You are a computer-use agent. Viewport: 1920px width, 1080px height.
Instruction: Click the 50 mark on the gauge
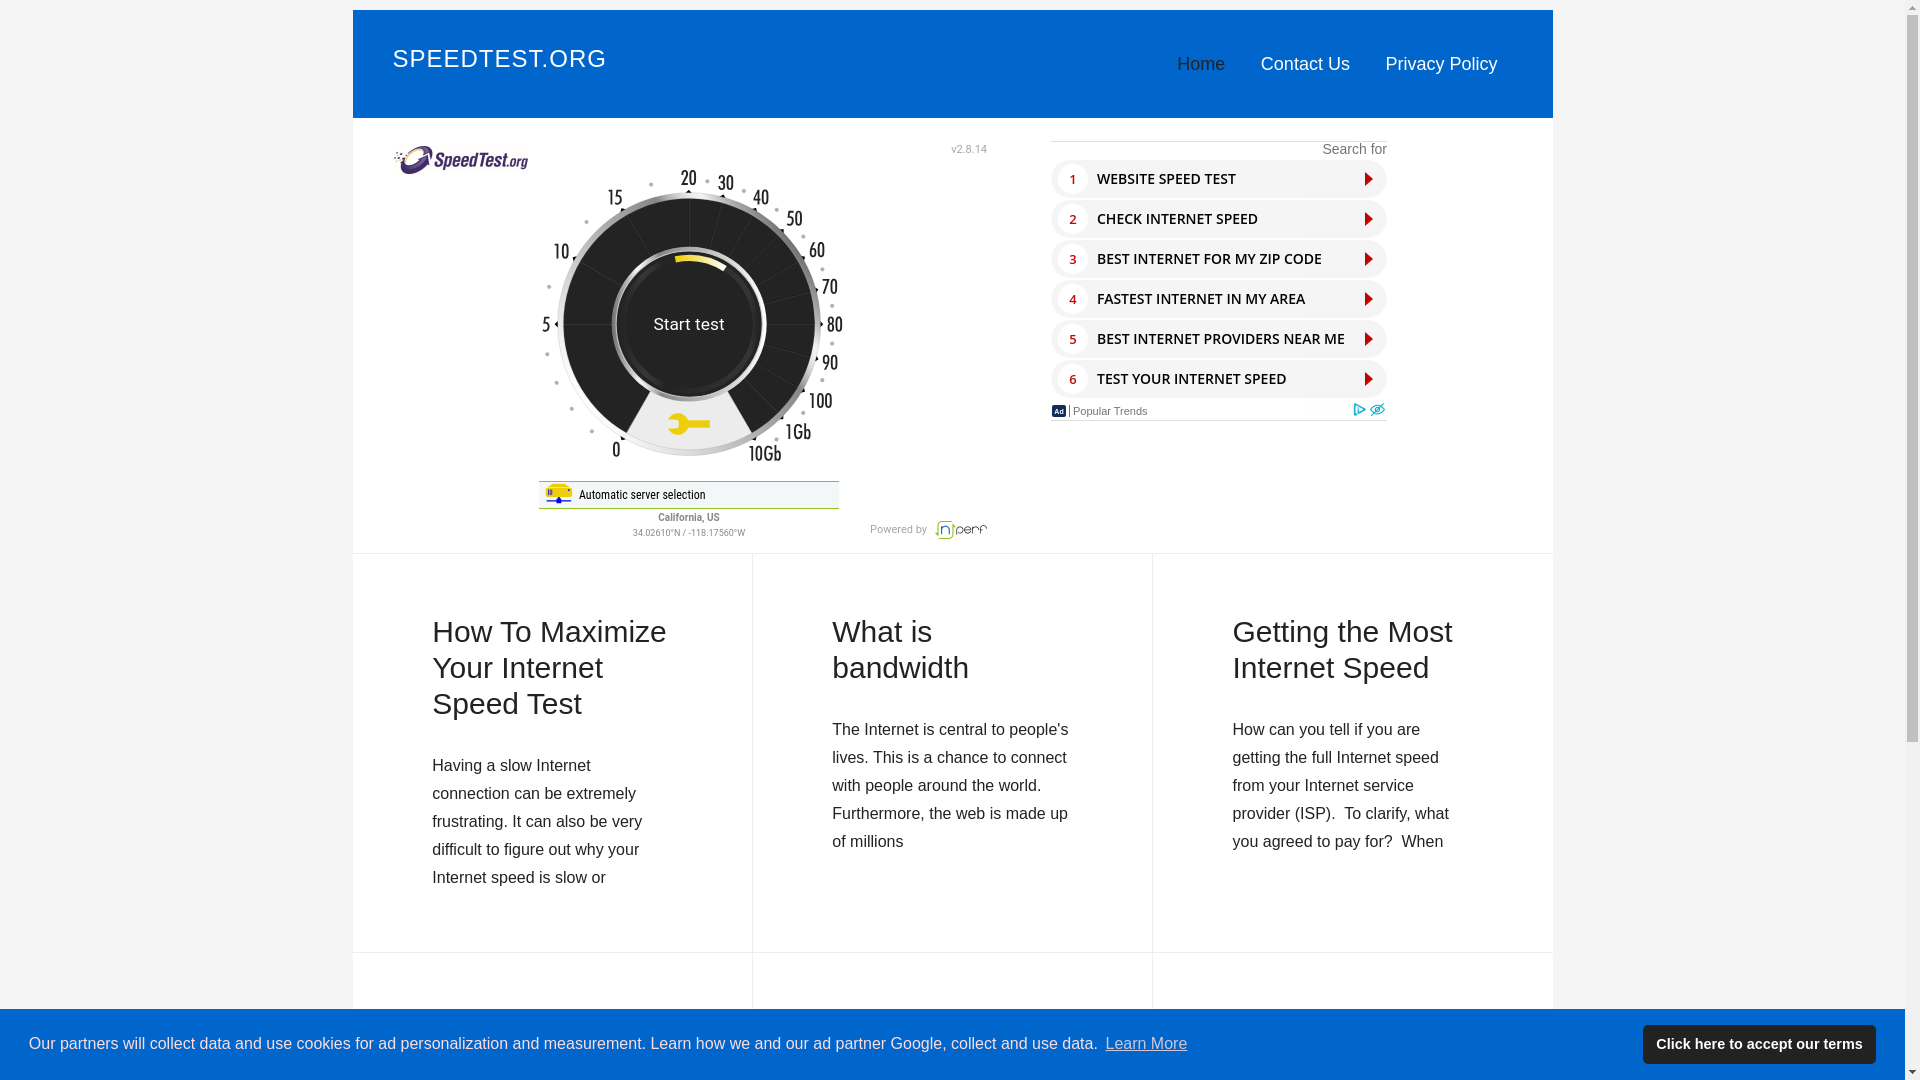(x=794, y=219)
